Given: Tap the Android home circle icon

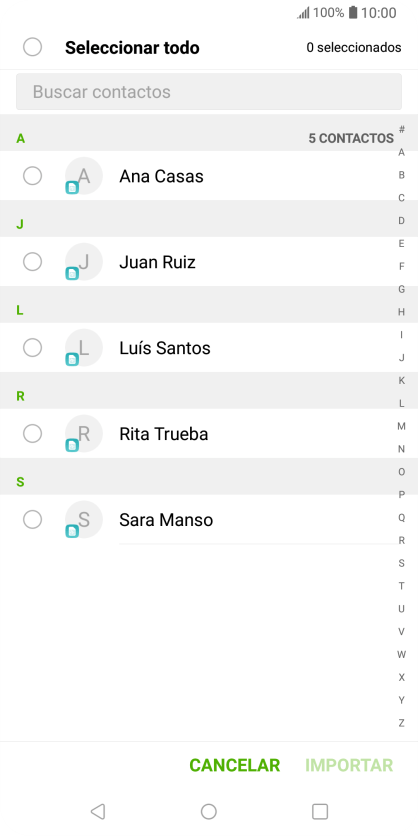Looking at the screenshot, I should click(208, 811).
